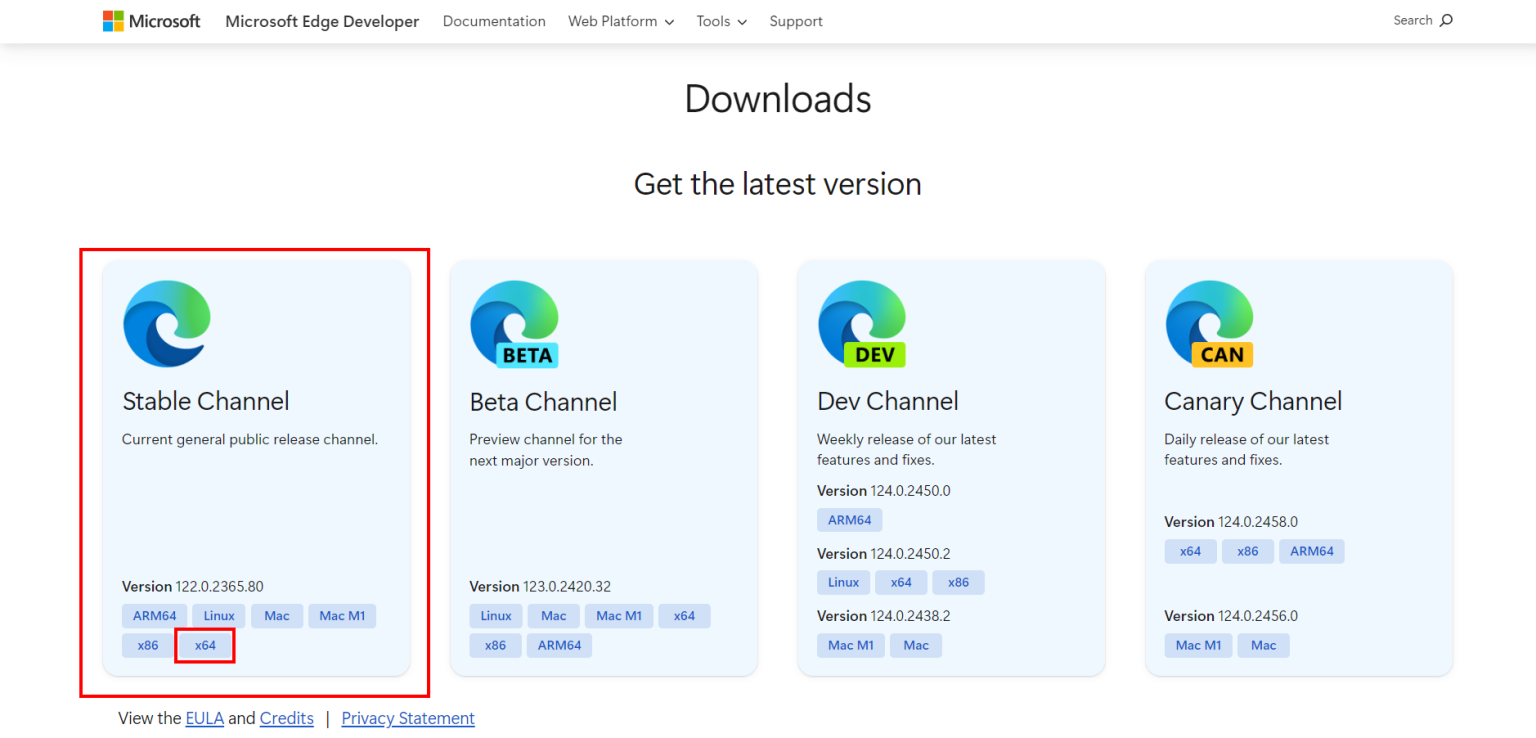1536x738 pixels.
Task: Download the Dev Channel Linux build
Action: coord(843,581)
